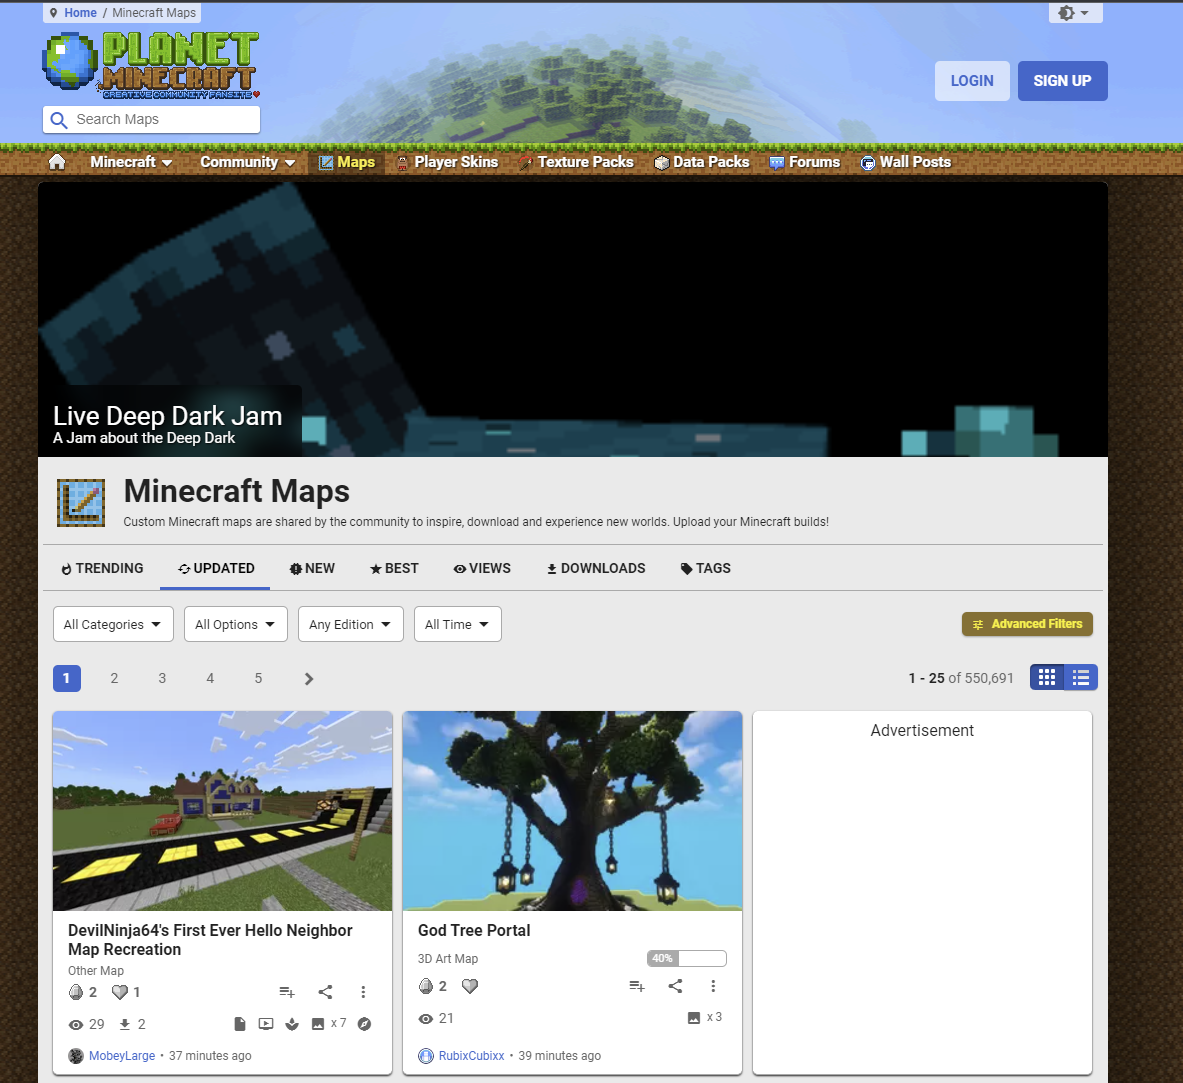Go to next page using arrow

(x=308, y=679)
